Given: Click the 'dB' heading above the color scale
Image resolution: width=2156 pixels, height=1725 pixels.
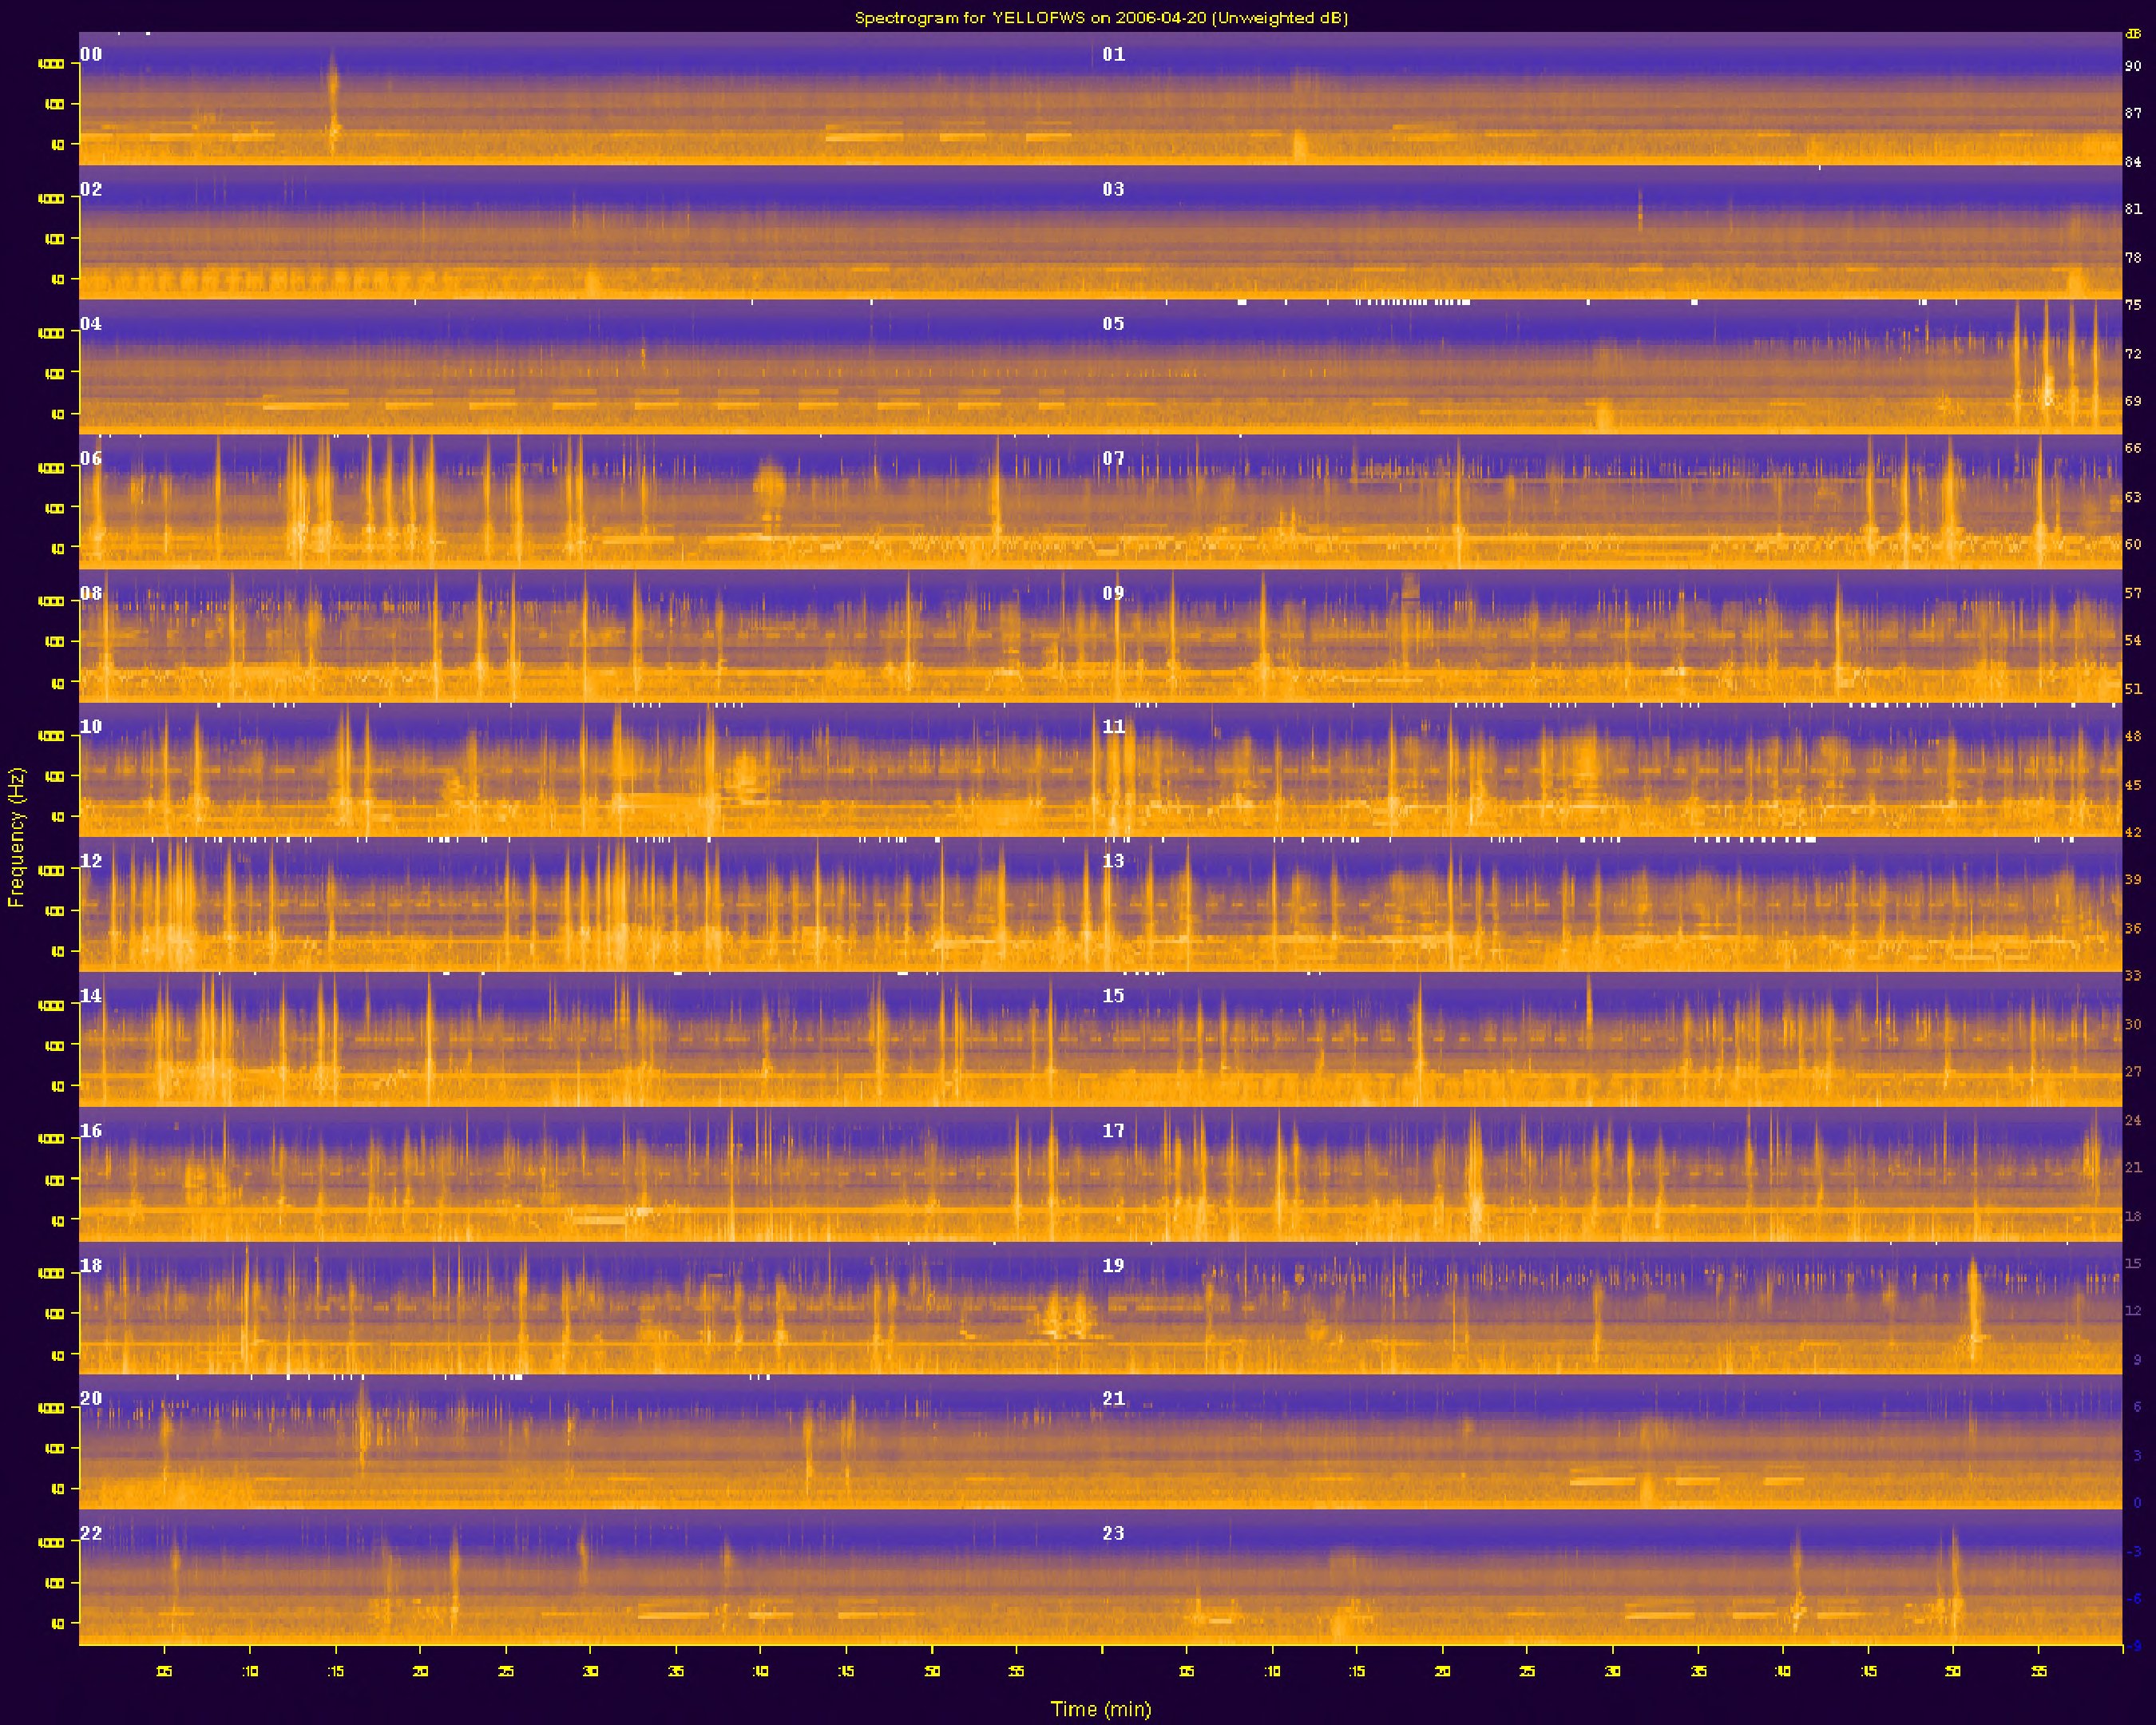Looking at the screenshot, I should click(2133, 34).
